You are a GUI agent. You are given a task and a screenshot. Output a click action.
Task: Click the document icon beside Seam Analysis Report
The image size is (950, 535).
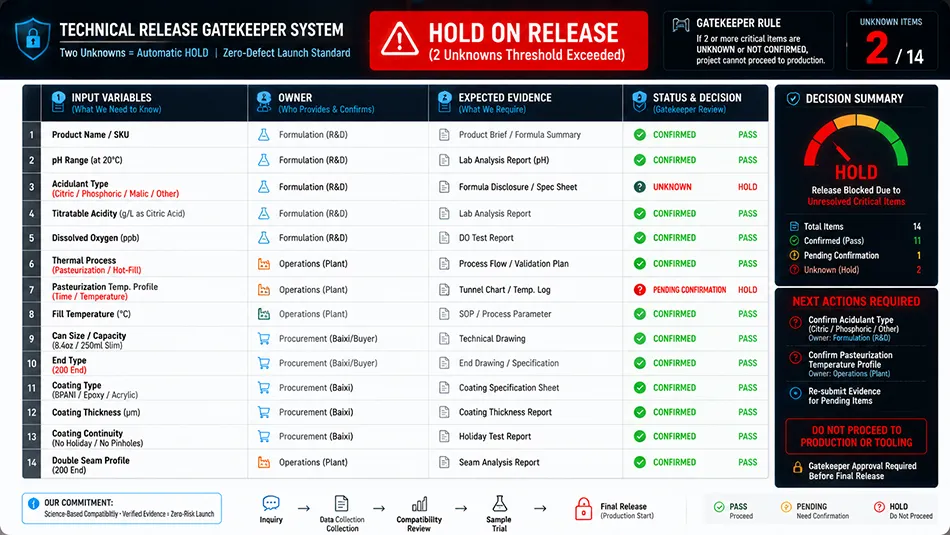(444, 462)
